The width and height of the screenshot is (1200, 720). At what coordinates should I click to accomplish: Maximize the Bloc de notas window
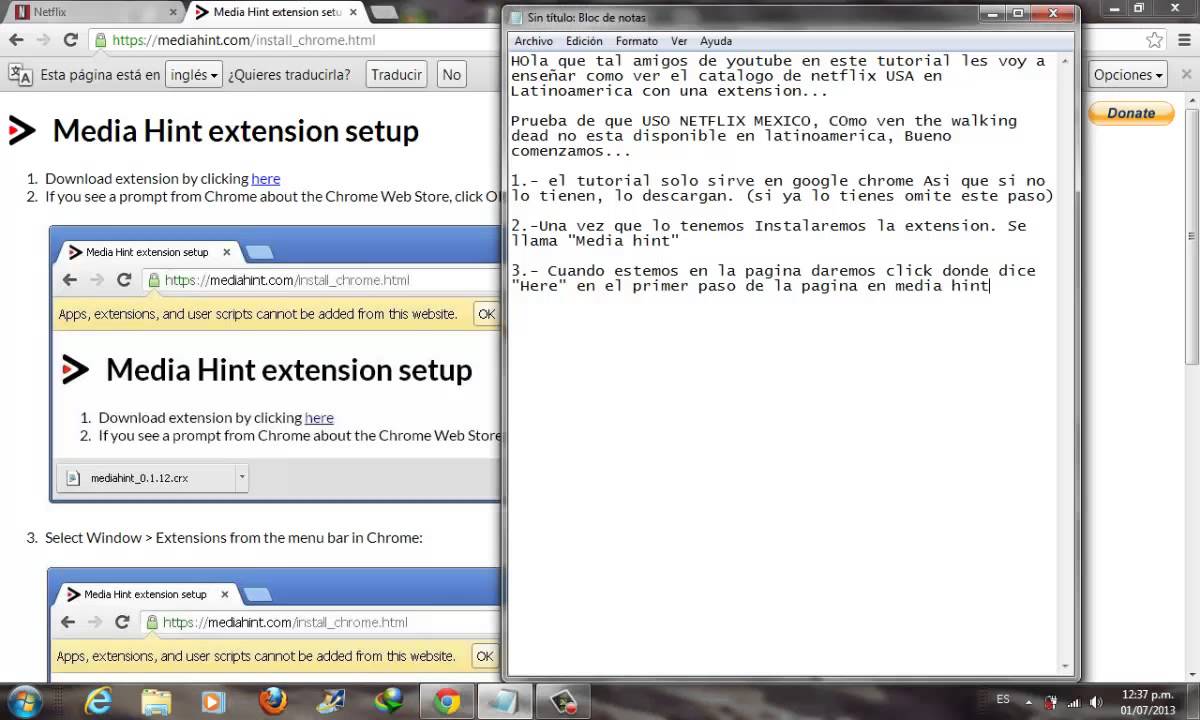point(1019,14)
